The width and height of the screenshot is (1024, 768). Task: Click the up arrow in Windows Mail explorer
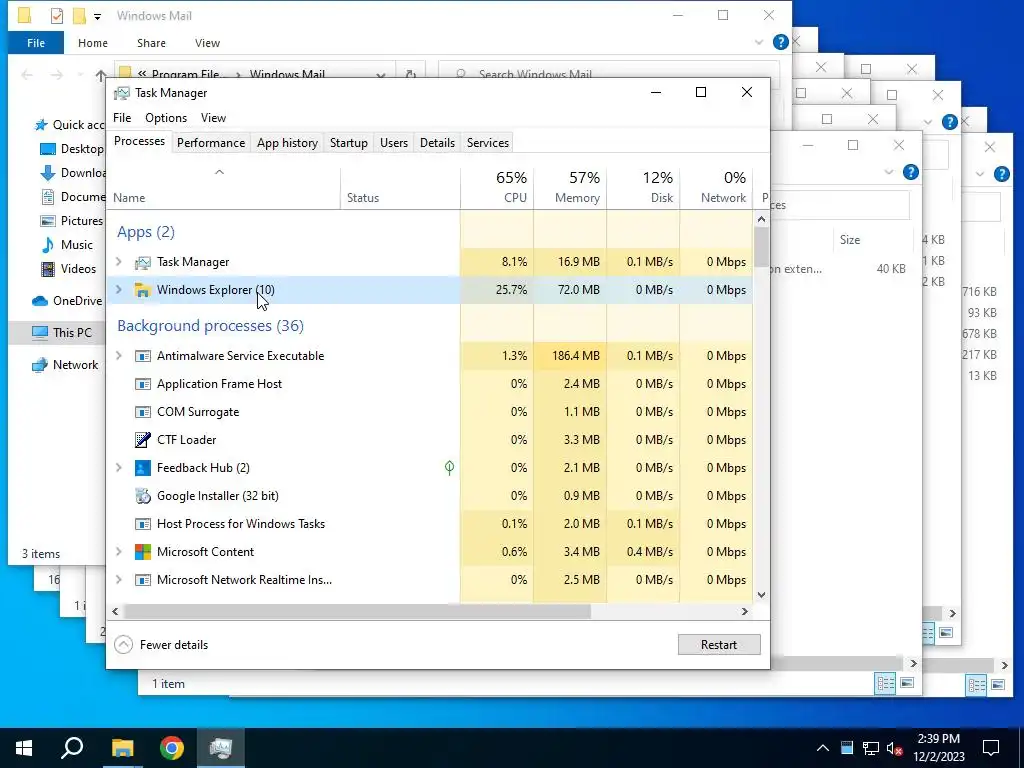click(x=101, y=75)
